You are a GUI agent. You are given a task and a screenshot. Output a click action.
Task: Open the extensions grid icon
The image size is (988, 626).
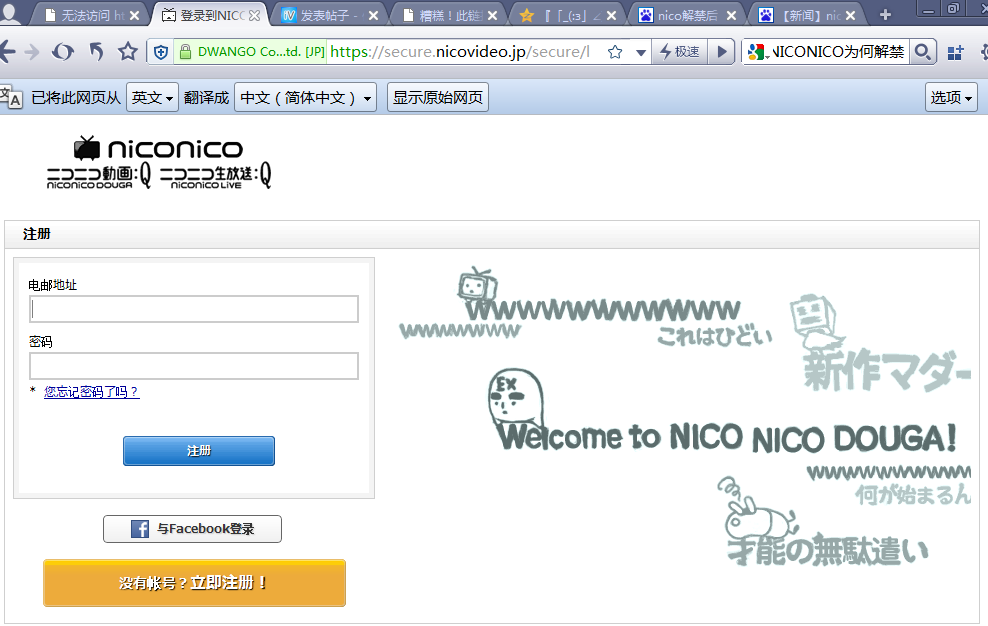[x=955, y=52]
